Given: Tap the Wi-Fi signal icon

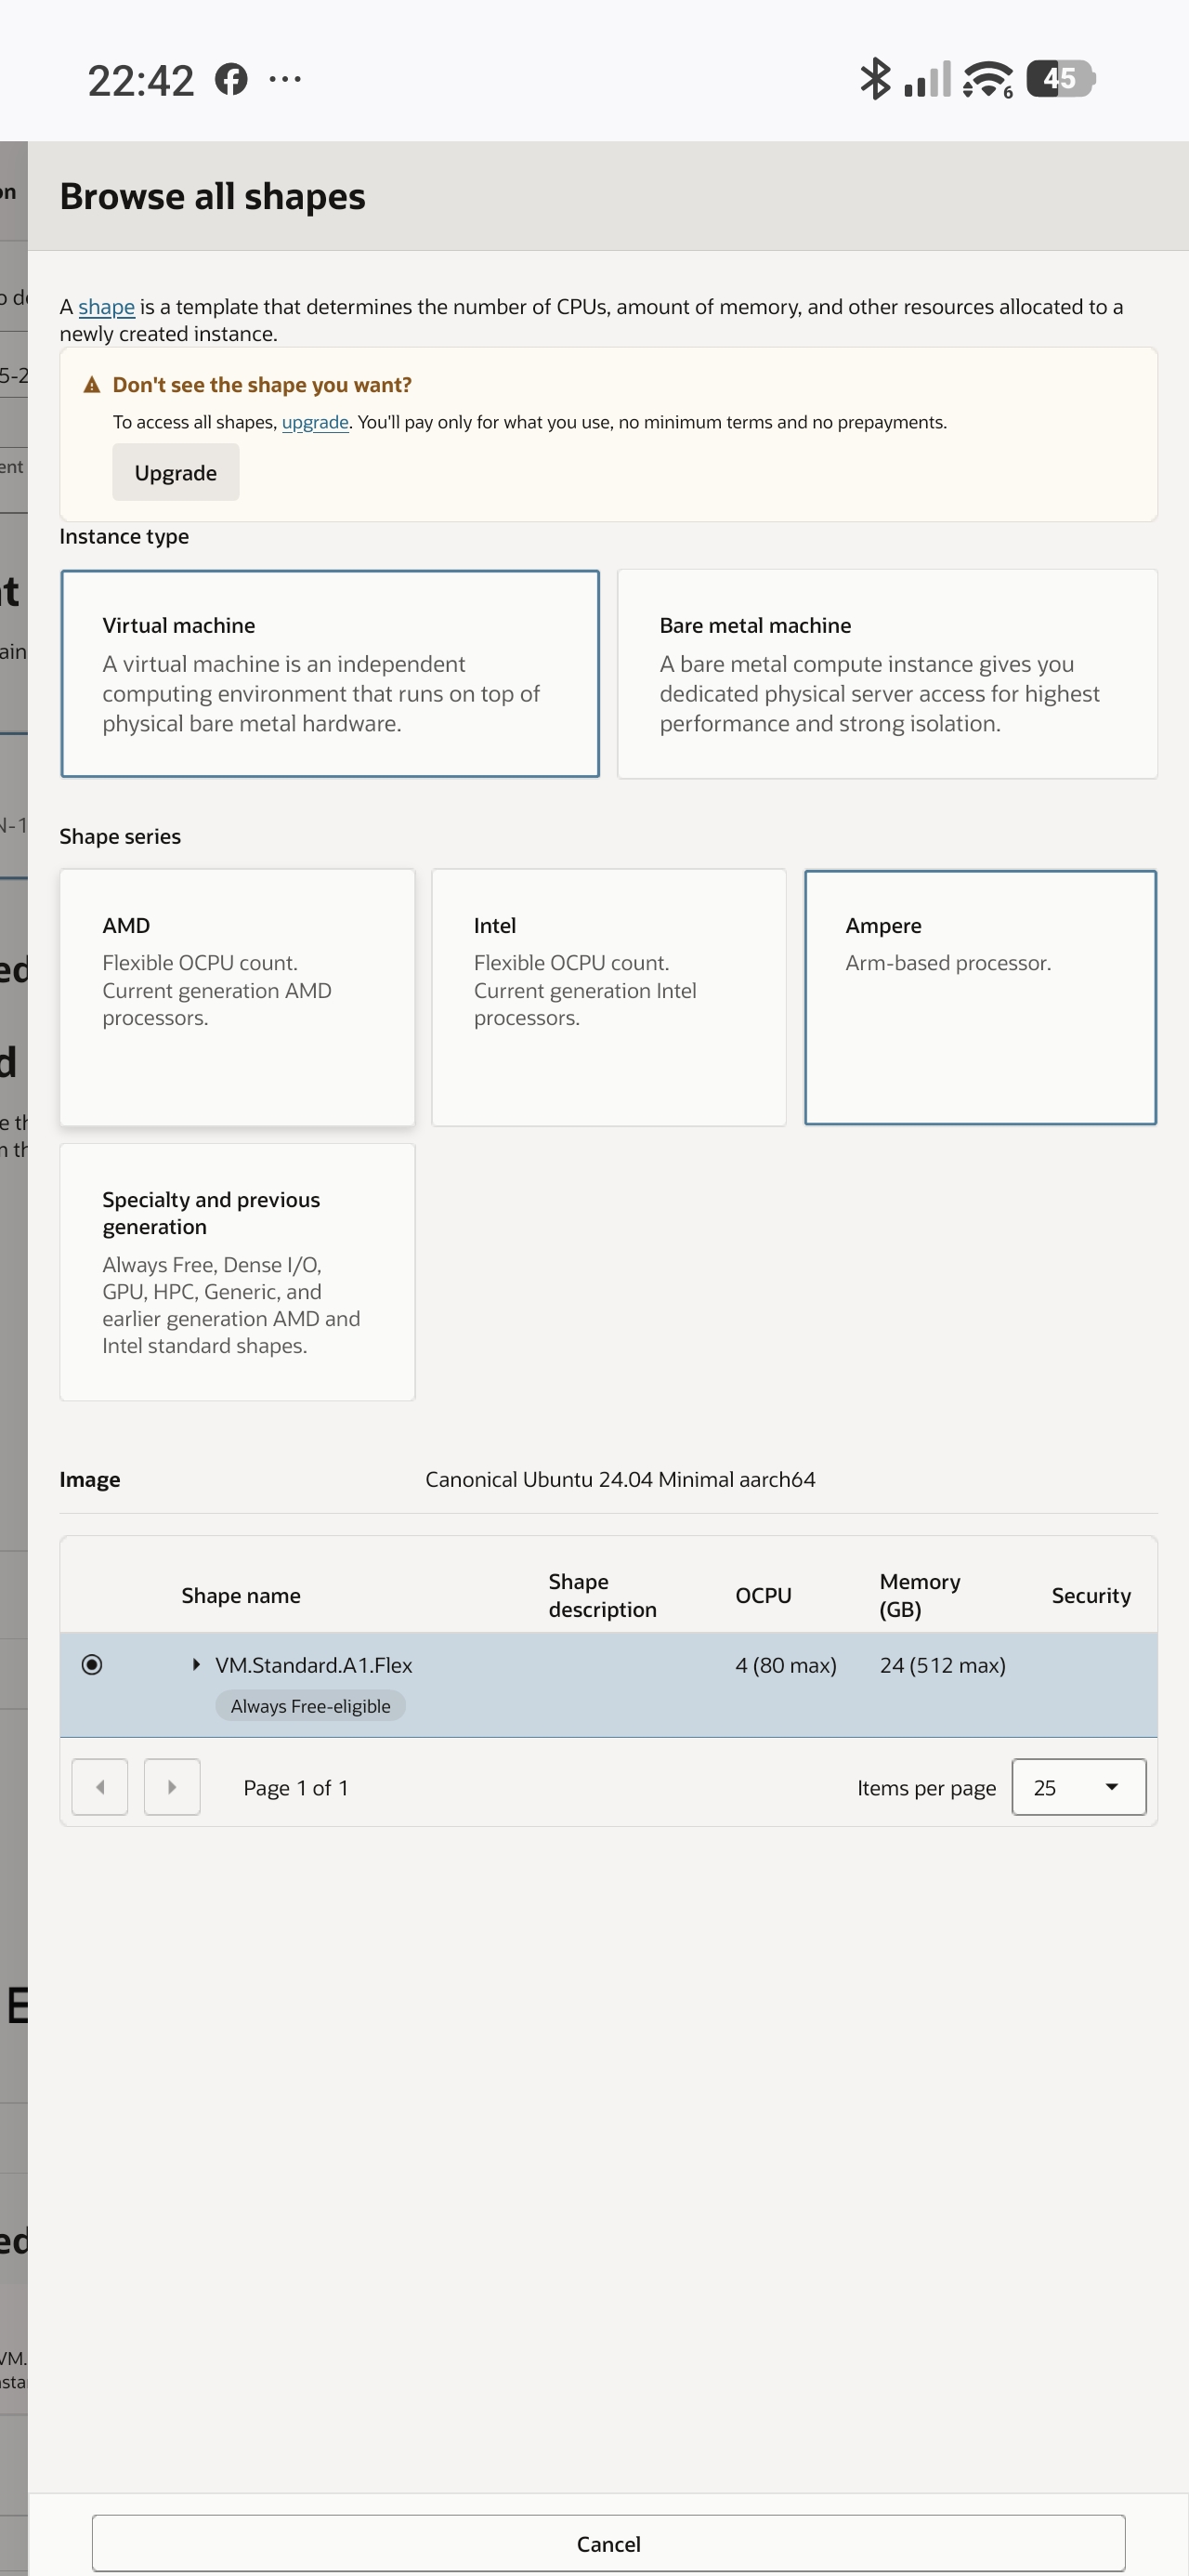Looking at the screenshot, I should (987, 79).
